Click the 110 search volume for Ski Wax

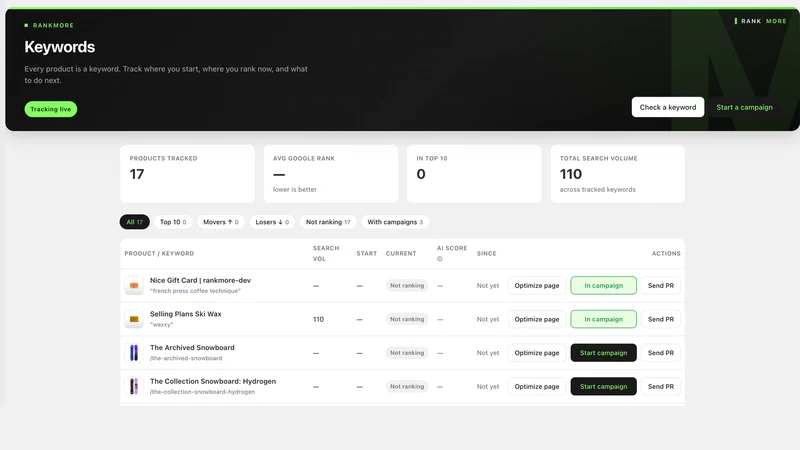click(318, 319)
